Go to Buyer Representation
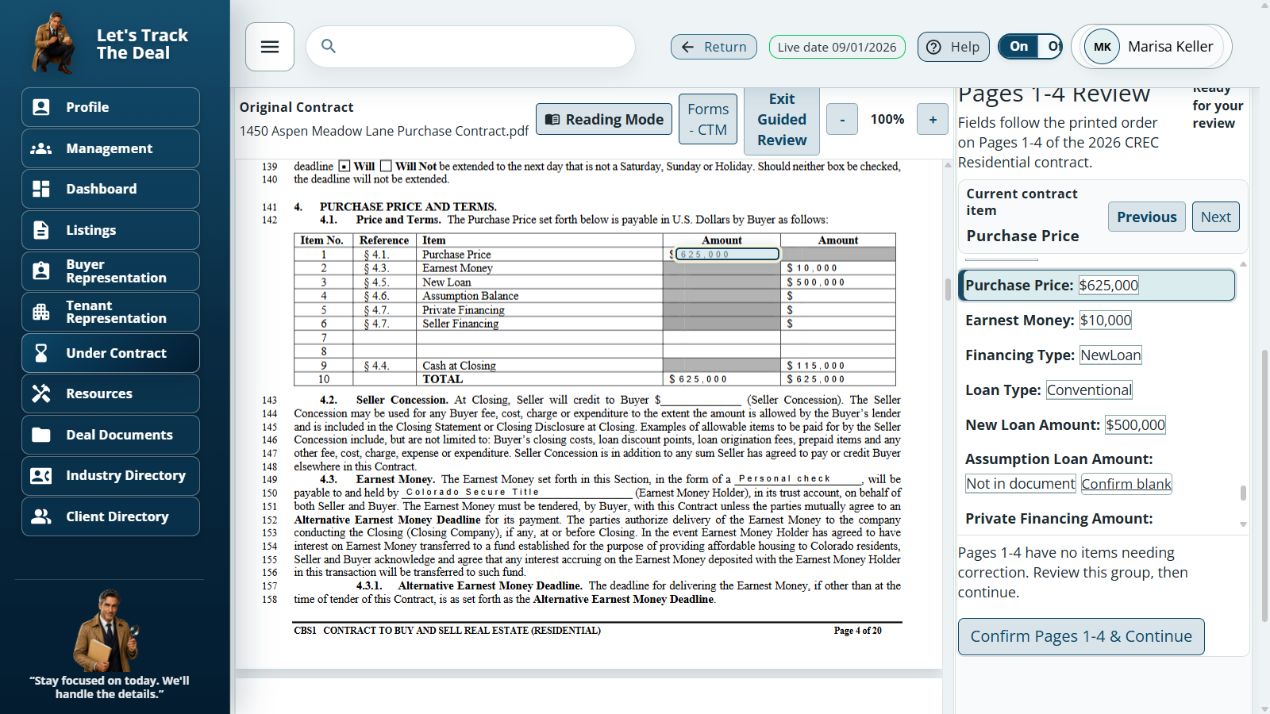 (110, 271)
